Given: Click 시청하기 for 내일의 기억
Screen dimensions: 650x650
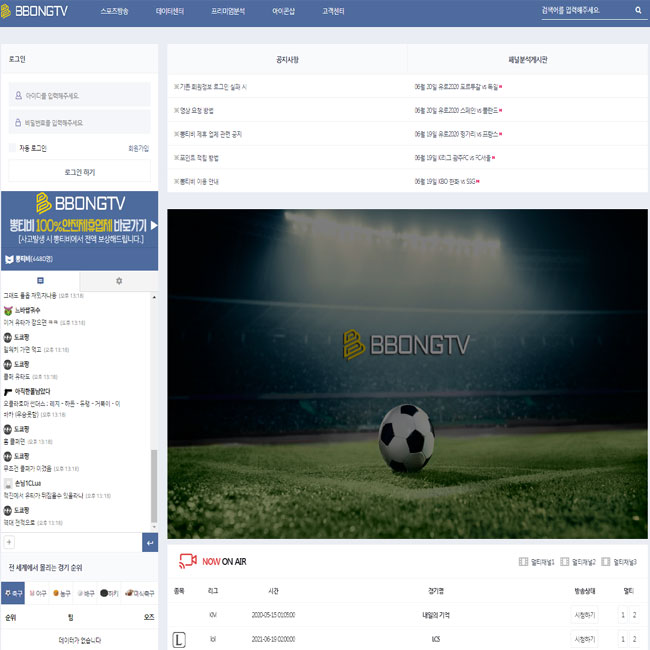Looking at the screenshot, I should [x=585, y=615].
